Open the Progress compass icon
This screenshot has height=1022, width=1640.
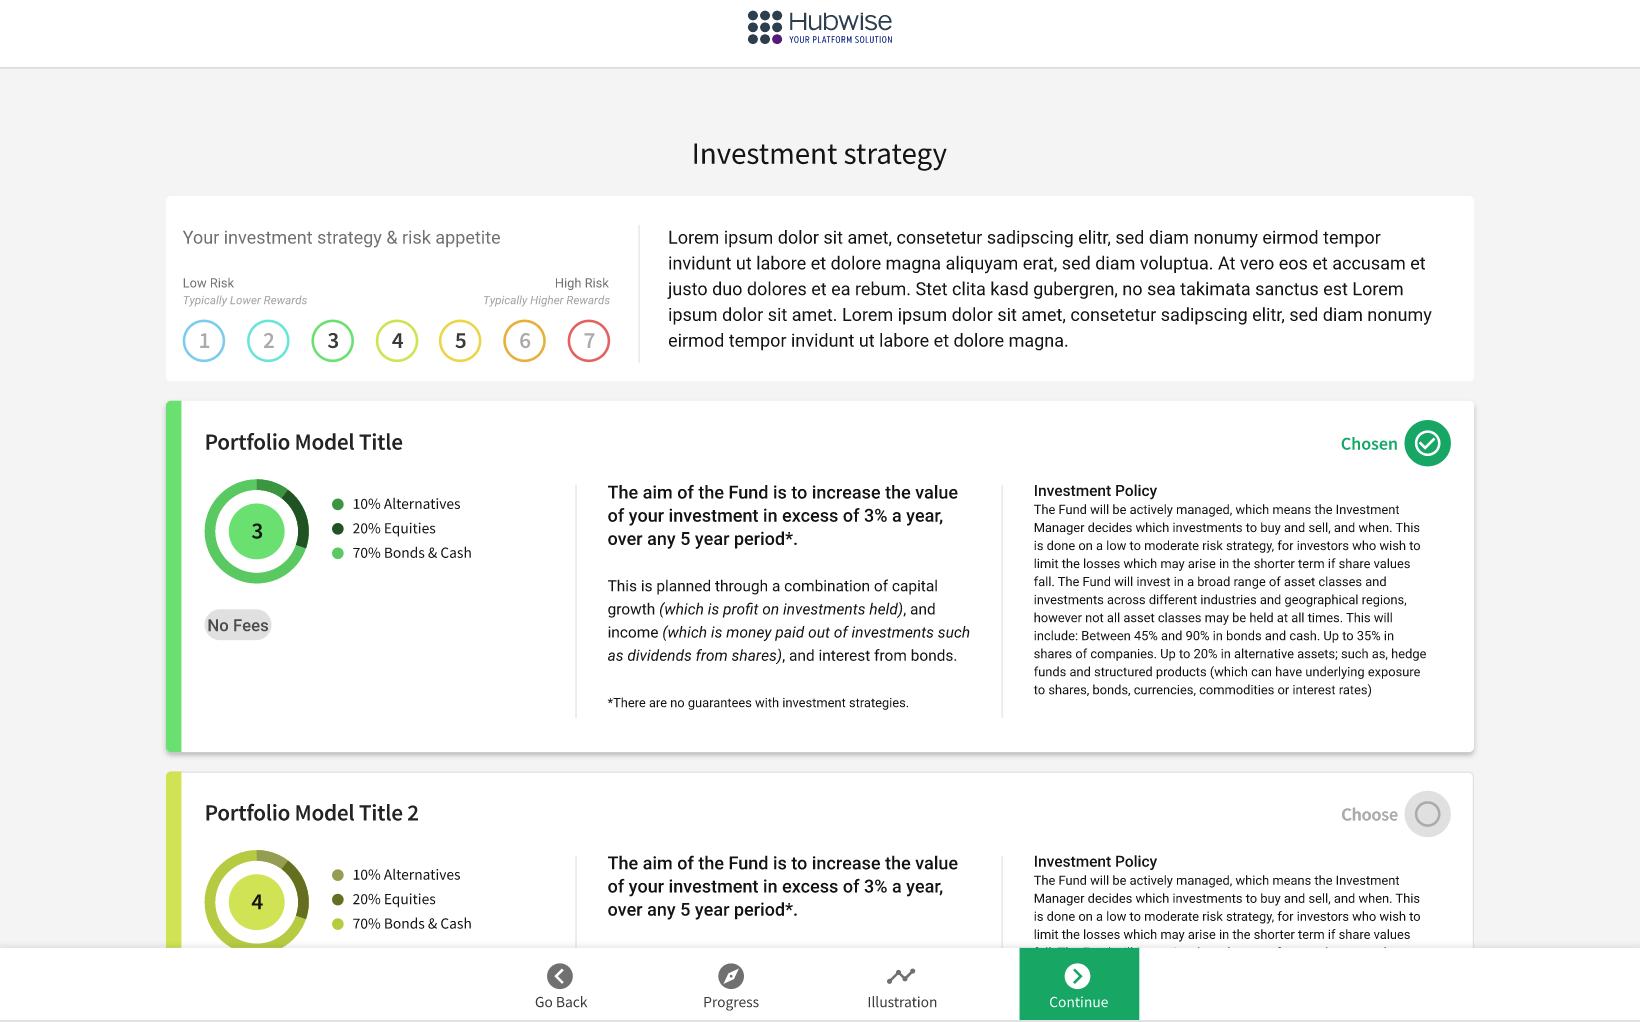coord(731,976)
